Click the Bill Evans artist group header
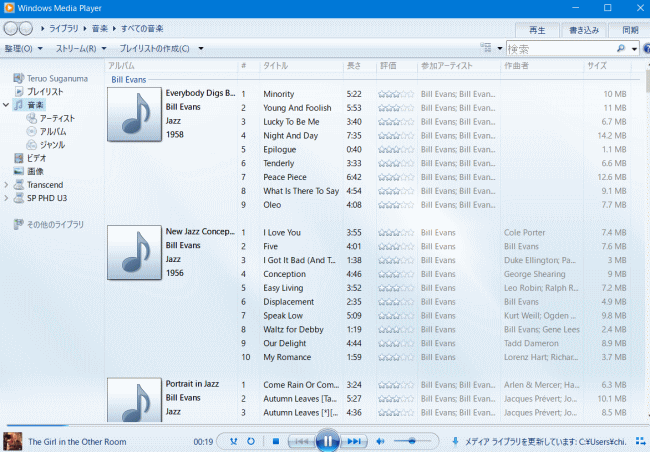Viewport: 650px width, 452px height. [x=129, y=79]
